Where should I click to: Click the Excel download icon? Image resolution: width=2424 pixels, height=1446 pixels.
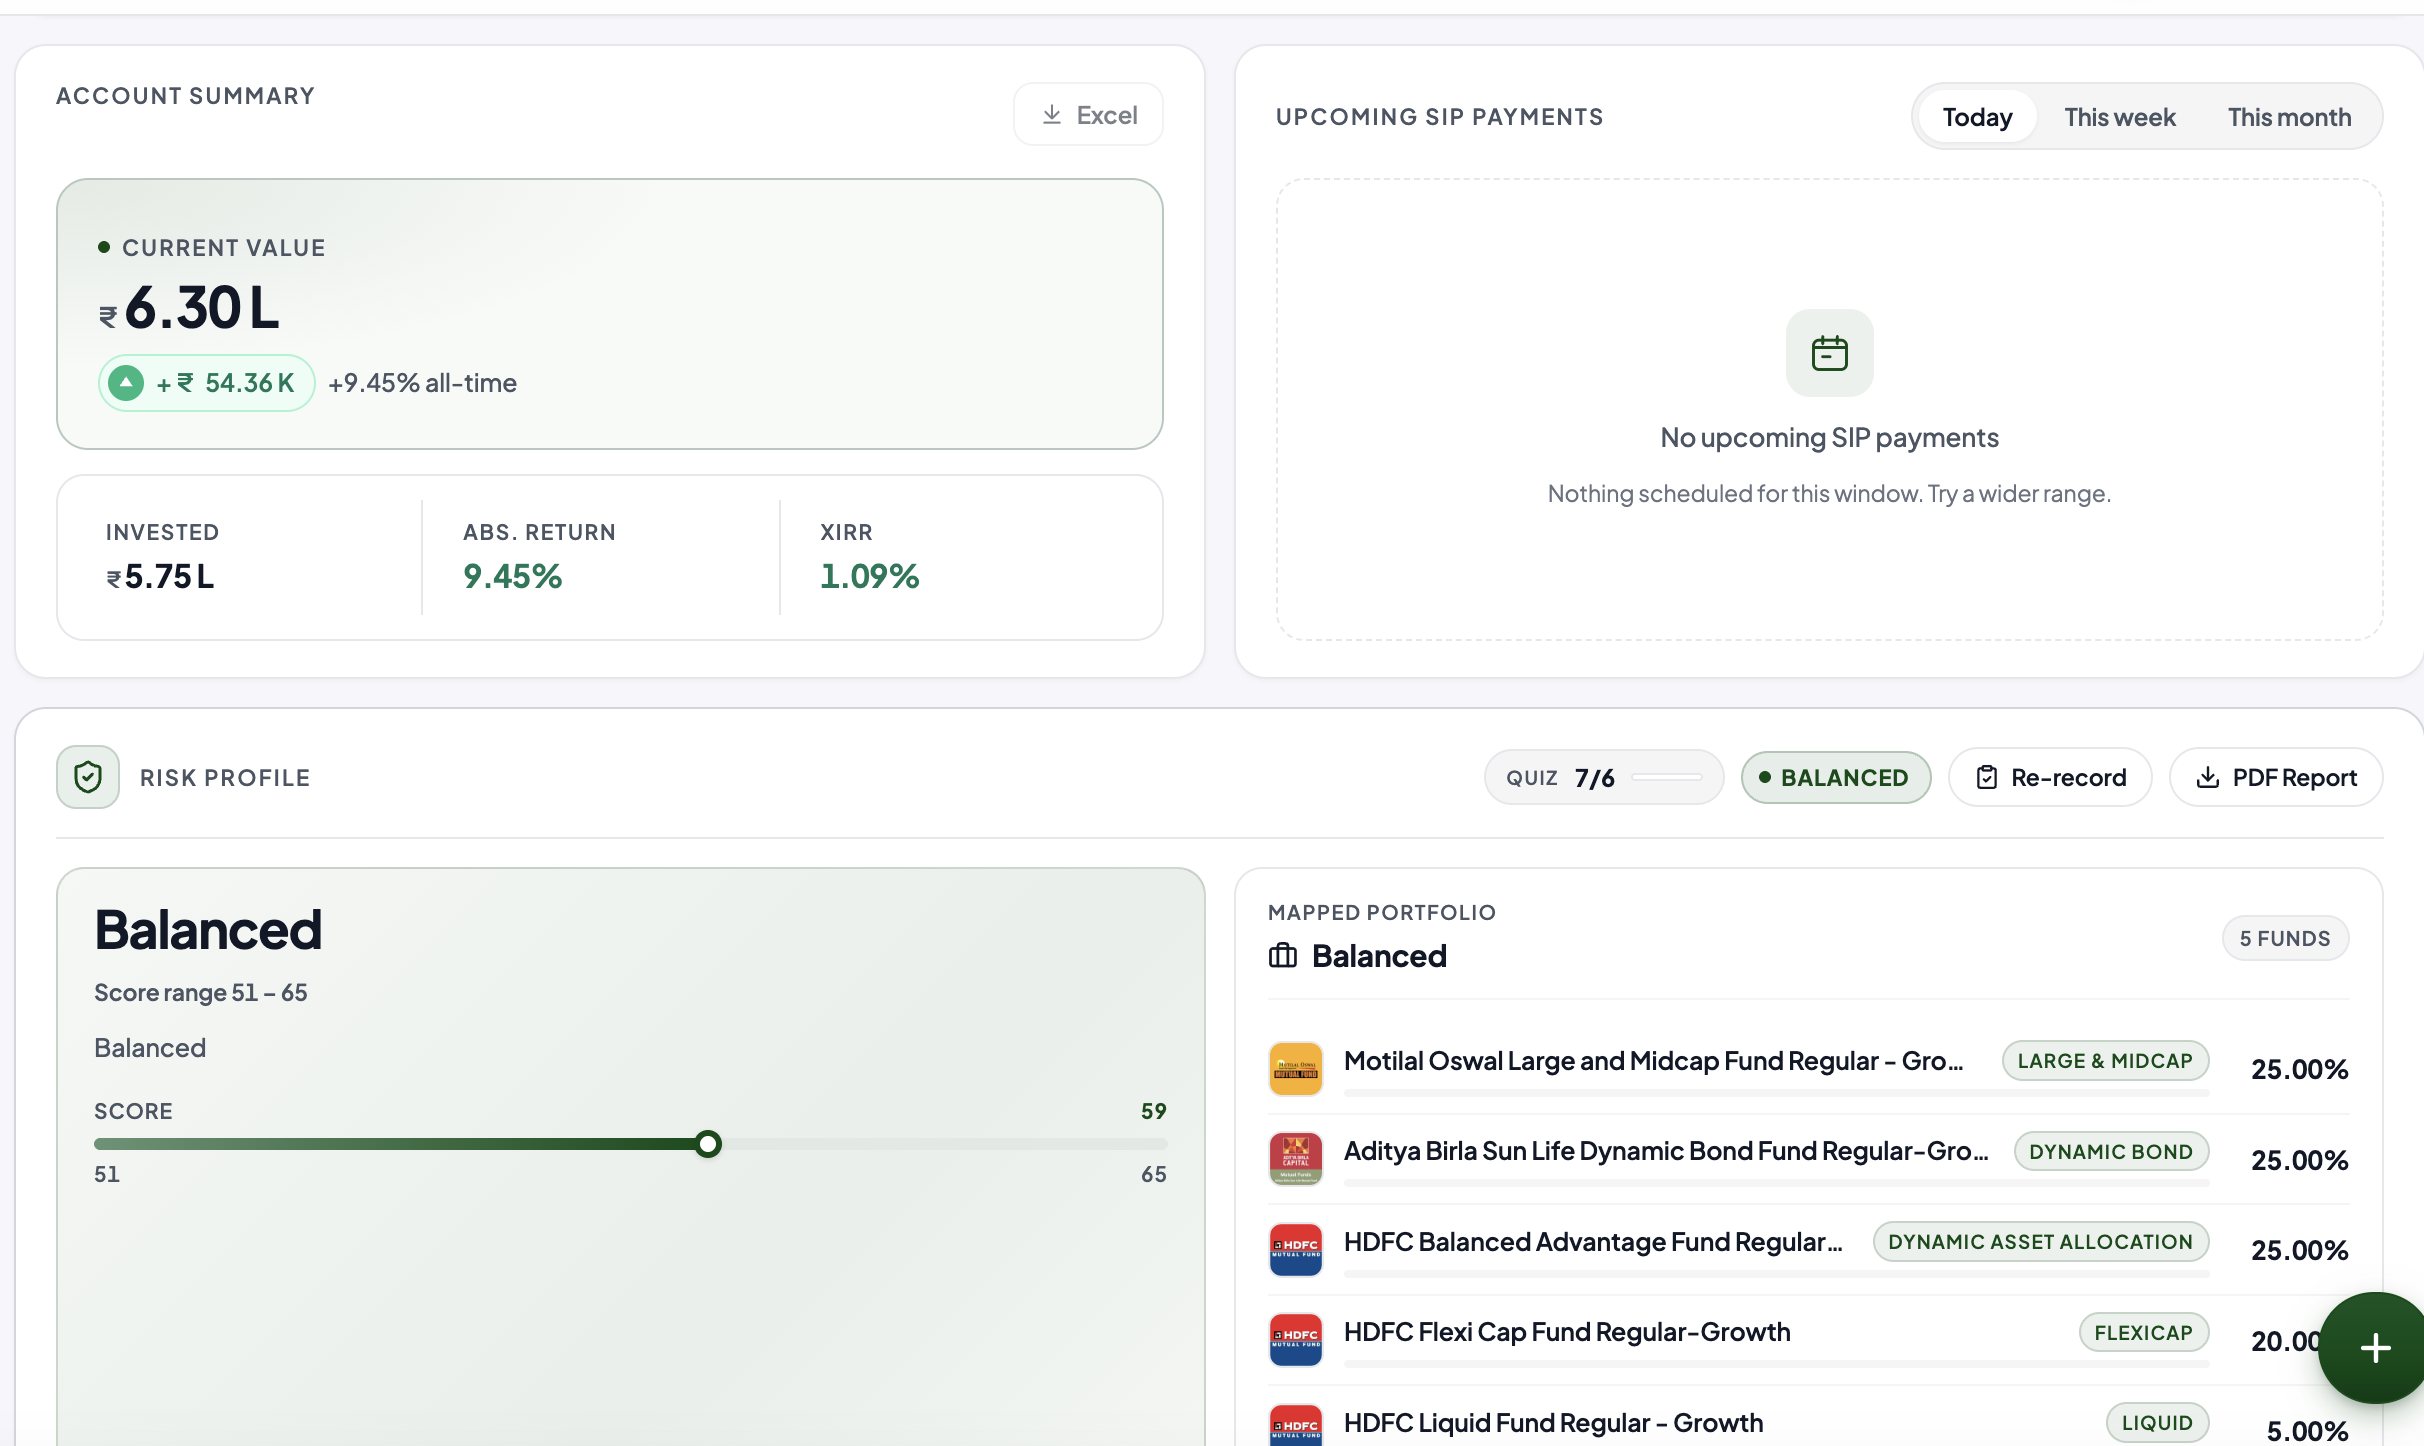[x=1051, y=115]
